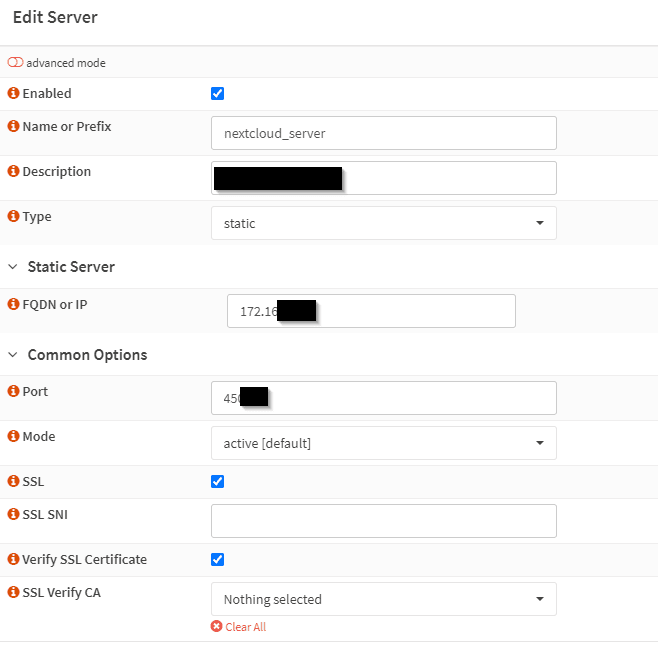Viewport: 658px width, 665px height.
Task: Focus the FQDN or IP field
Action: [x=371, y=311]
